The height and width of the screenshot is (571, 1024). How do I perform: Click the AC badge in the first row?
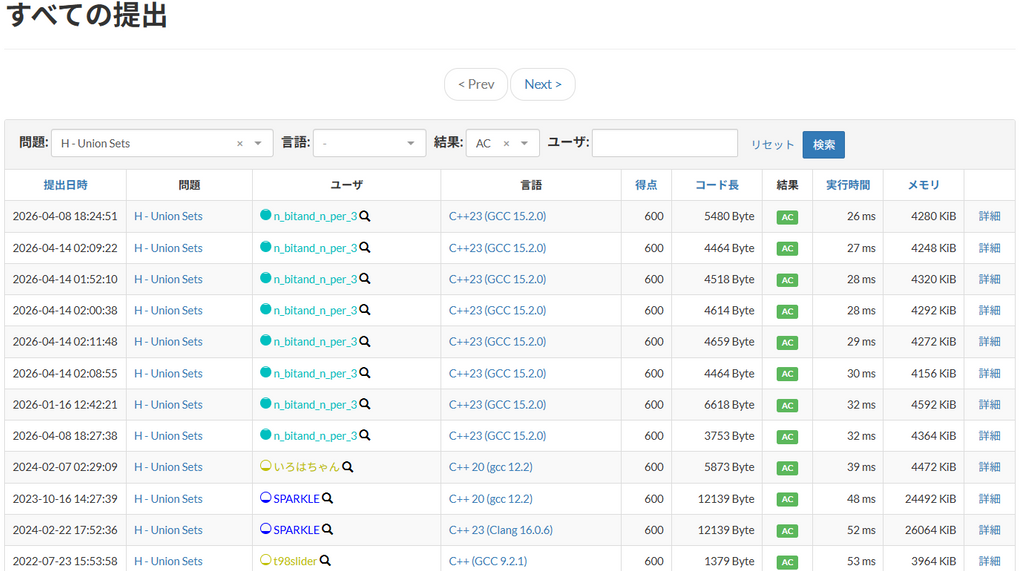coord(787,217)
